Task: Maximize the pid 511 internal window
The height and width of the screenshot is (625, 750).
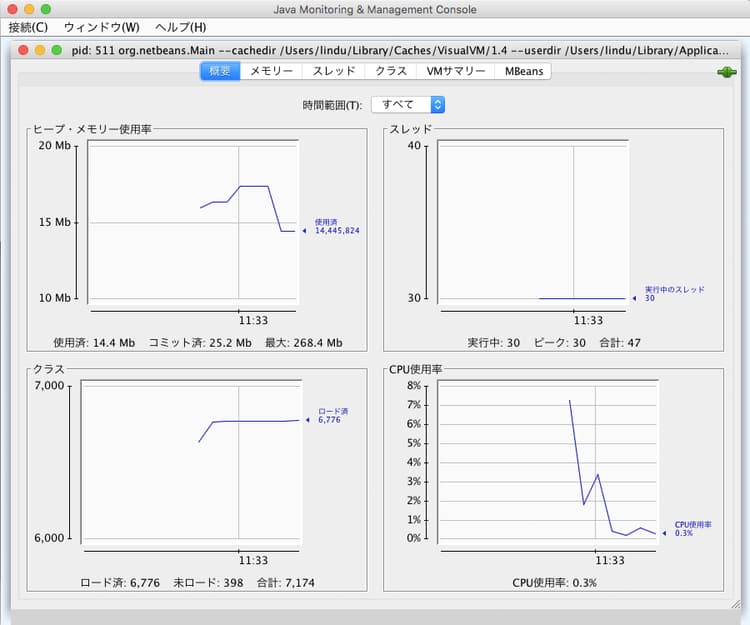Action: [56, 50]
